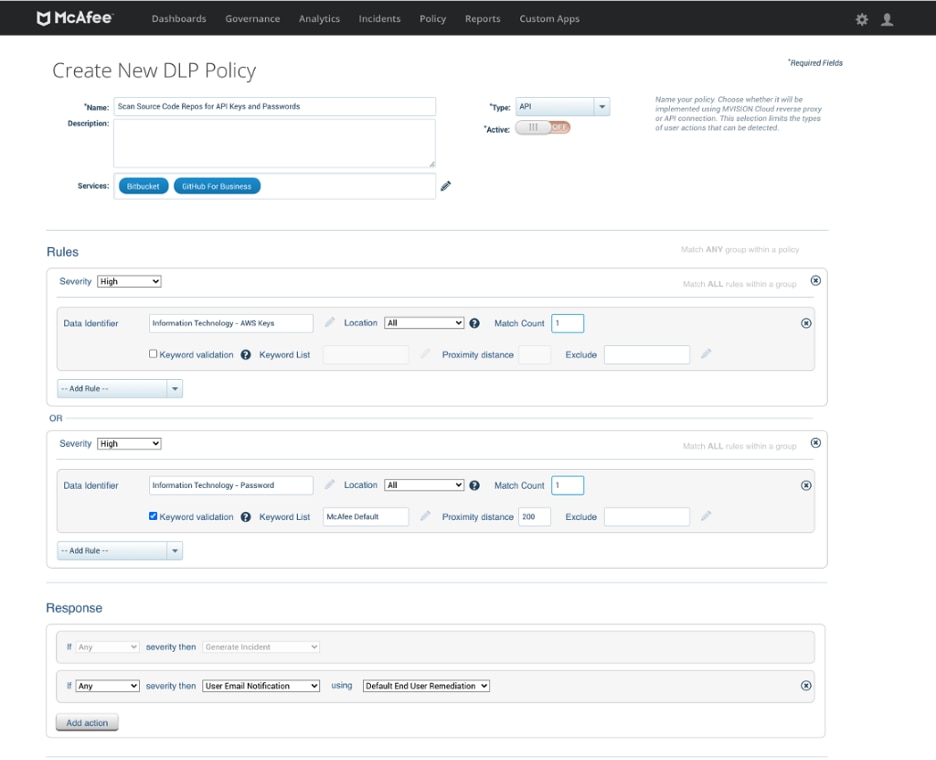Select the Bitbucket service tag
The image size is (936, 760).
[143, 186]
